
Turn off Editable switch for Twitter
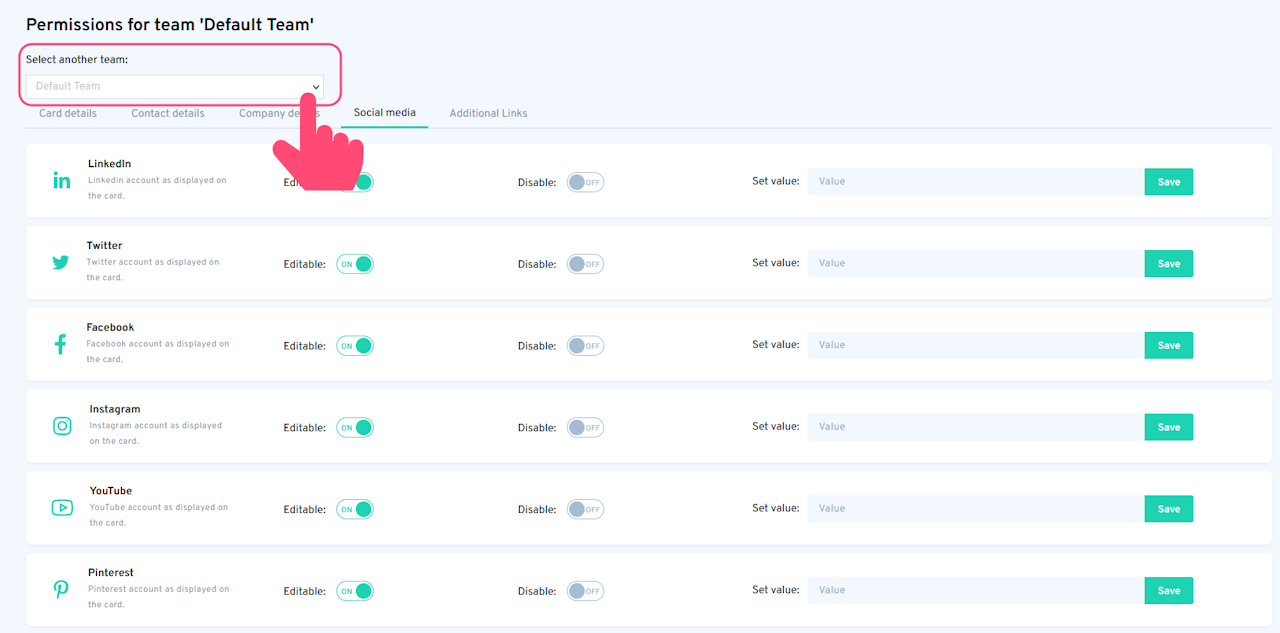point(355,264)
